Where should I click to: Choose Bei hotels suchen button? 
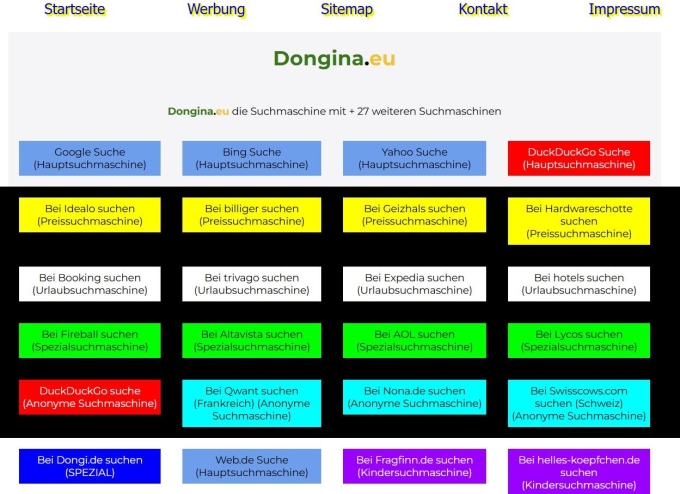coord(579,284)
